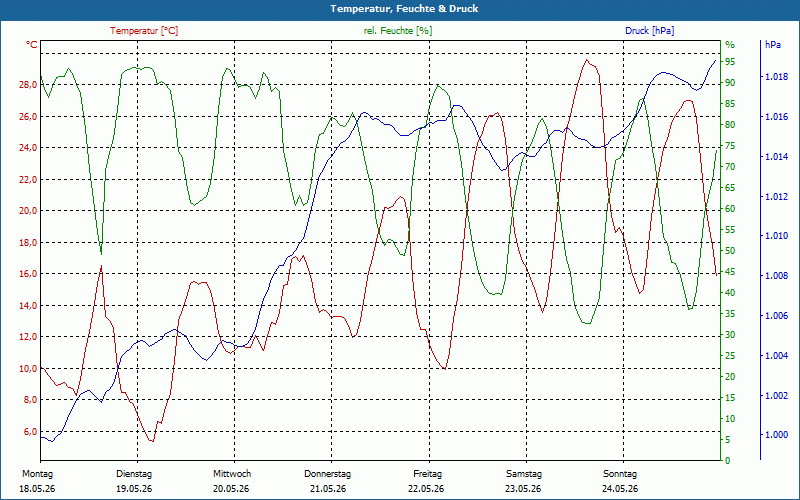Image resolution: width=800 pixels, height=500 pixels.
Task: Click the '16,0' temperature axis value
Action: [28, 274]
